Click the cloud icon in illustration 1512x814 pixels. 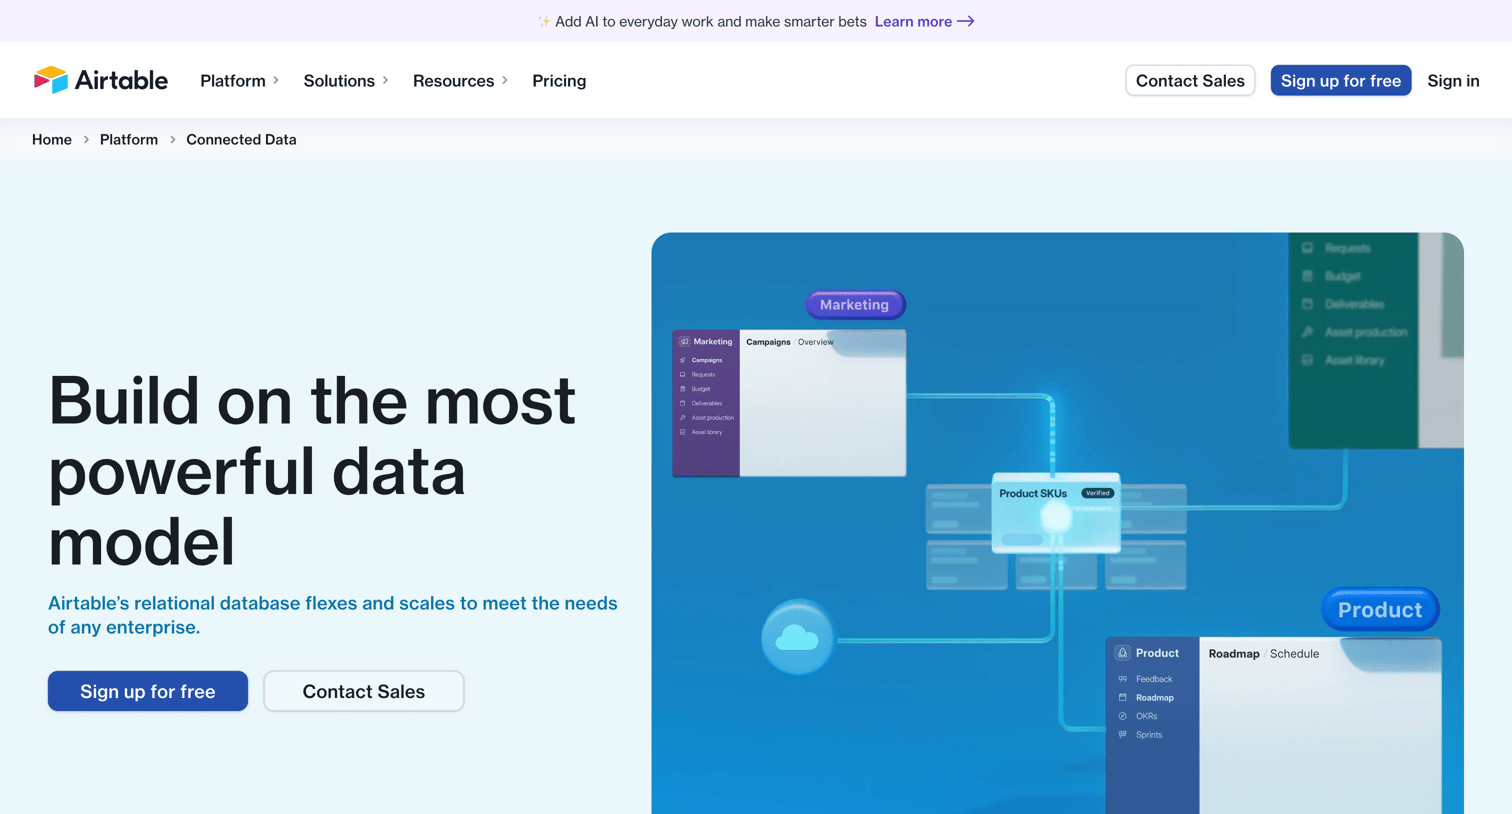coord(797,636)
